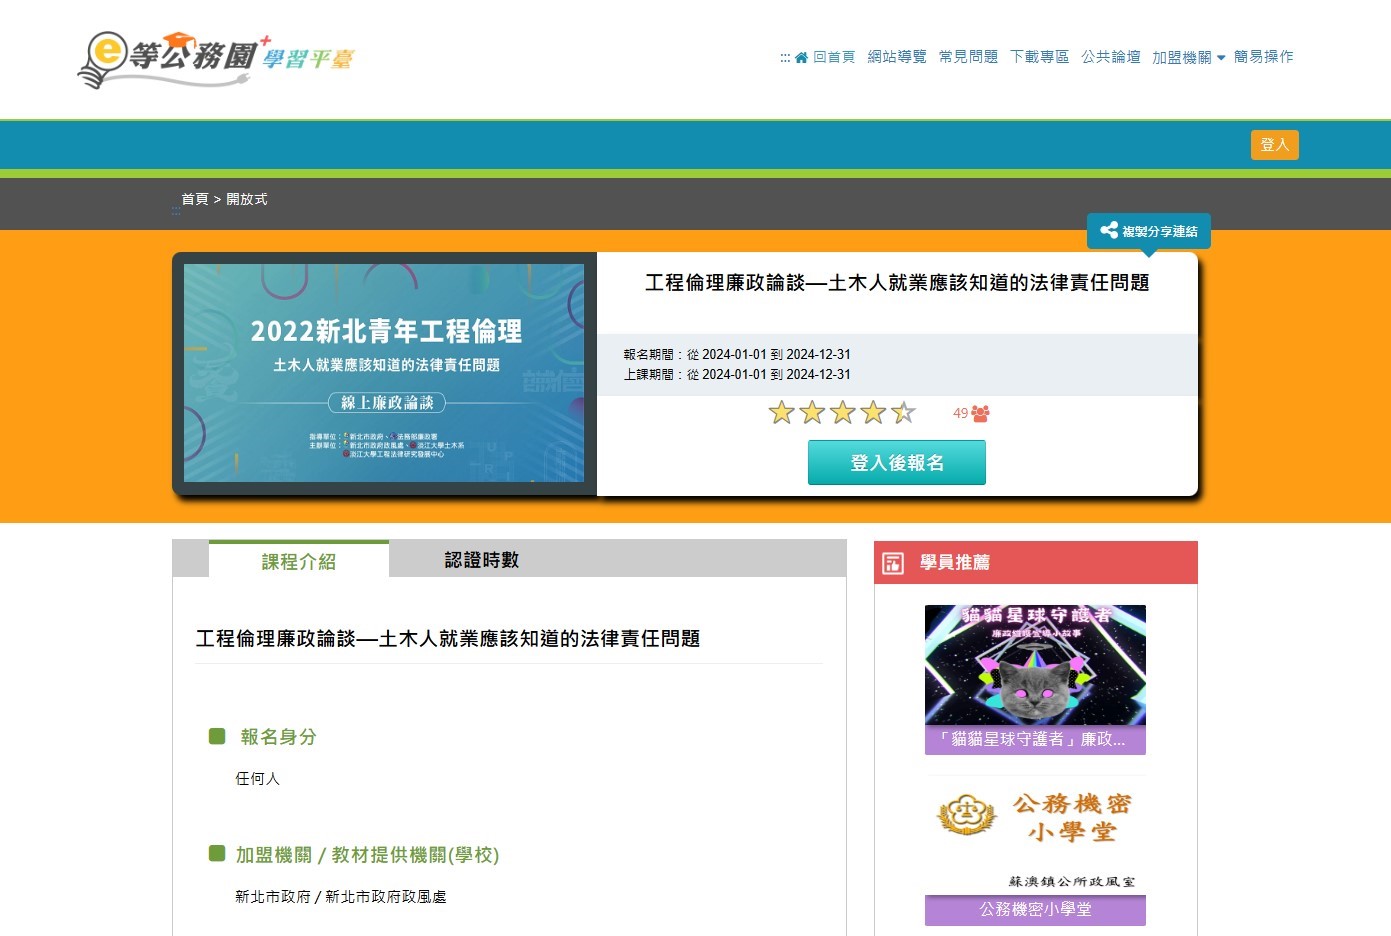Image resolution: width=1391 pixels, height=936 pixels.
Task: Switch to the 課程介紹 tab
Action: coord(299,560)
